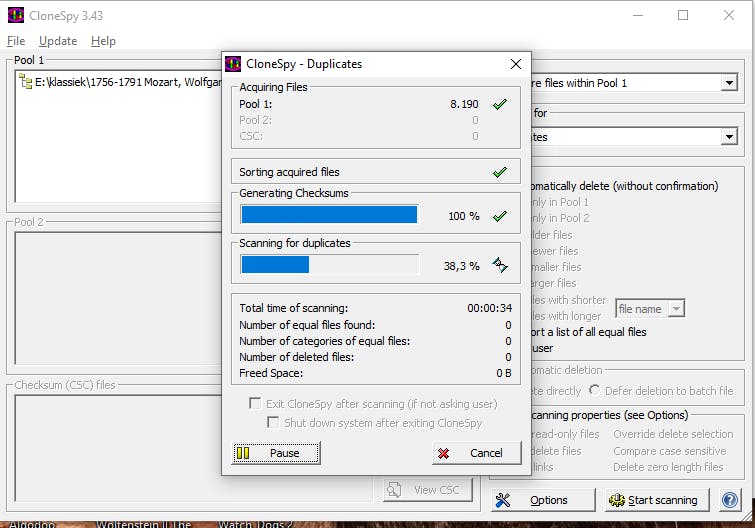The width and height of the screenshot is (755, 528).
Task: Close the CloneSpy - Duplicates dialog
Action: pyautogui.click(x=516, y=64)
